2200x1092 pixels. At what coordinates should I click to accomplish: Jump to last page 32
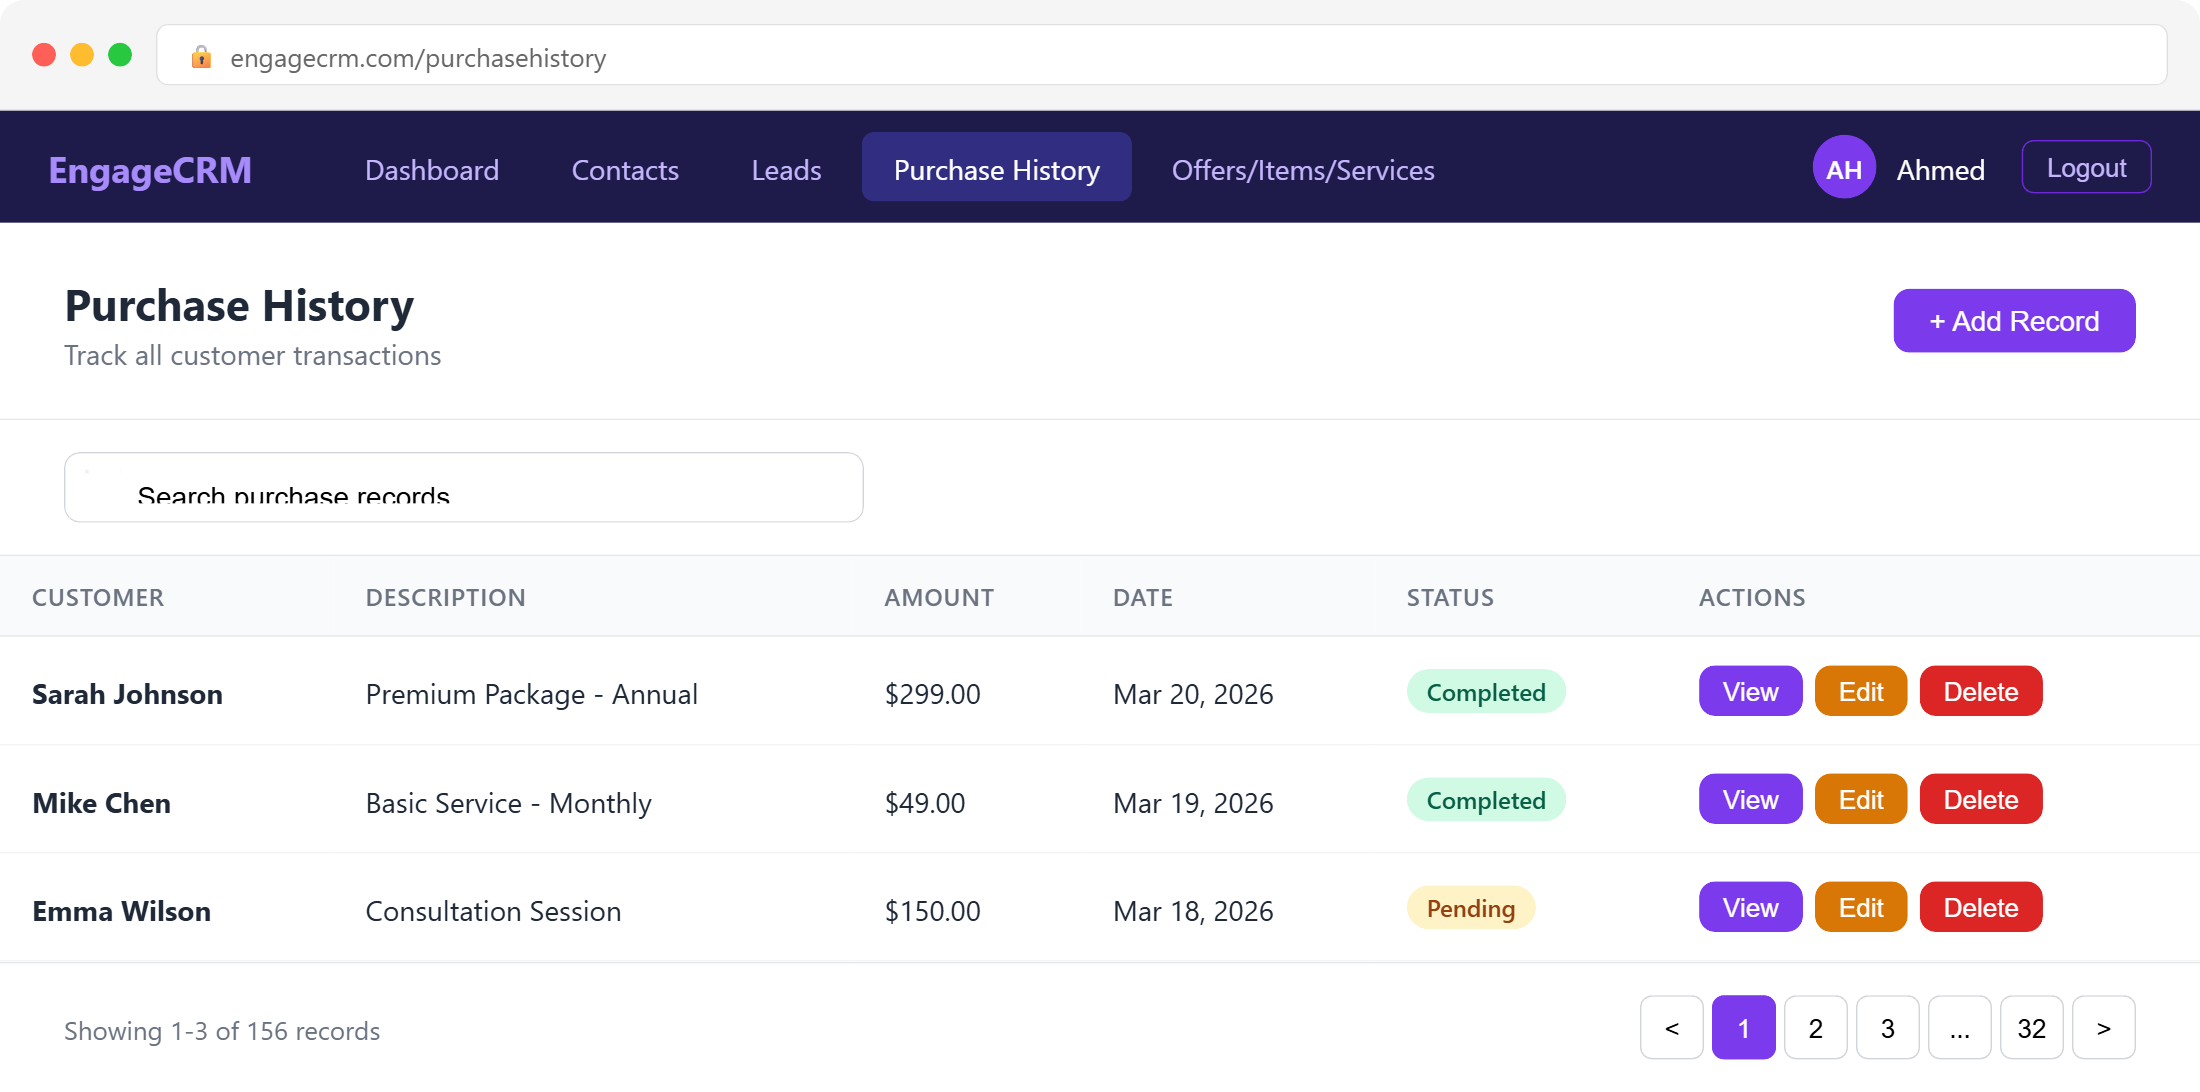click(x=2031, y=1028)
